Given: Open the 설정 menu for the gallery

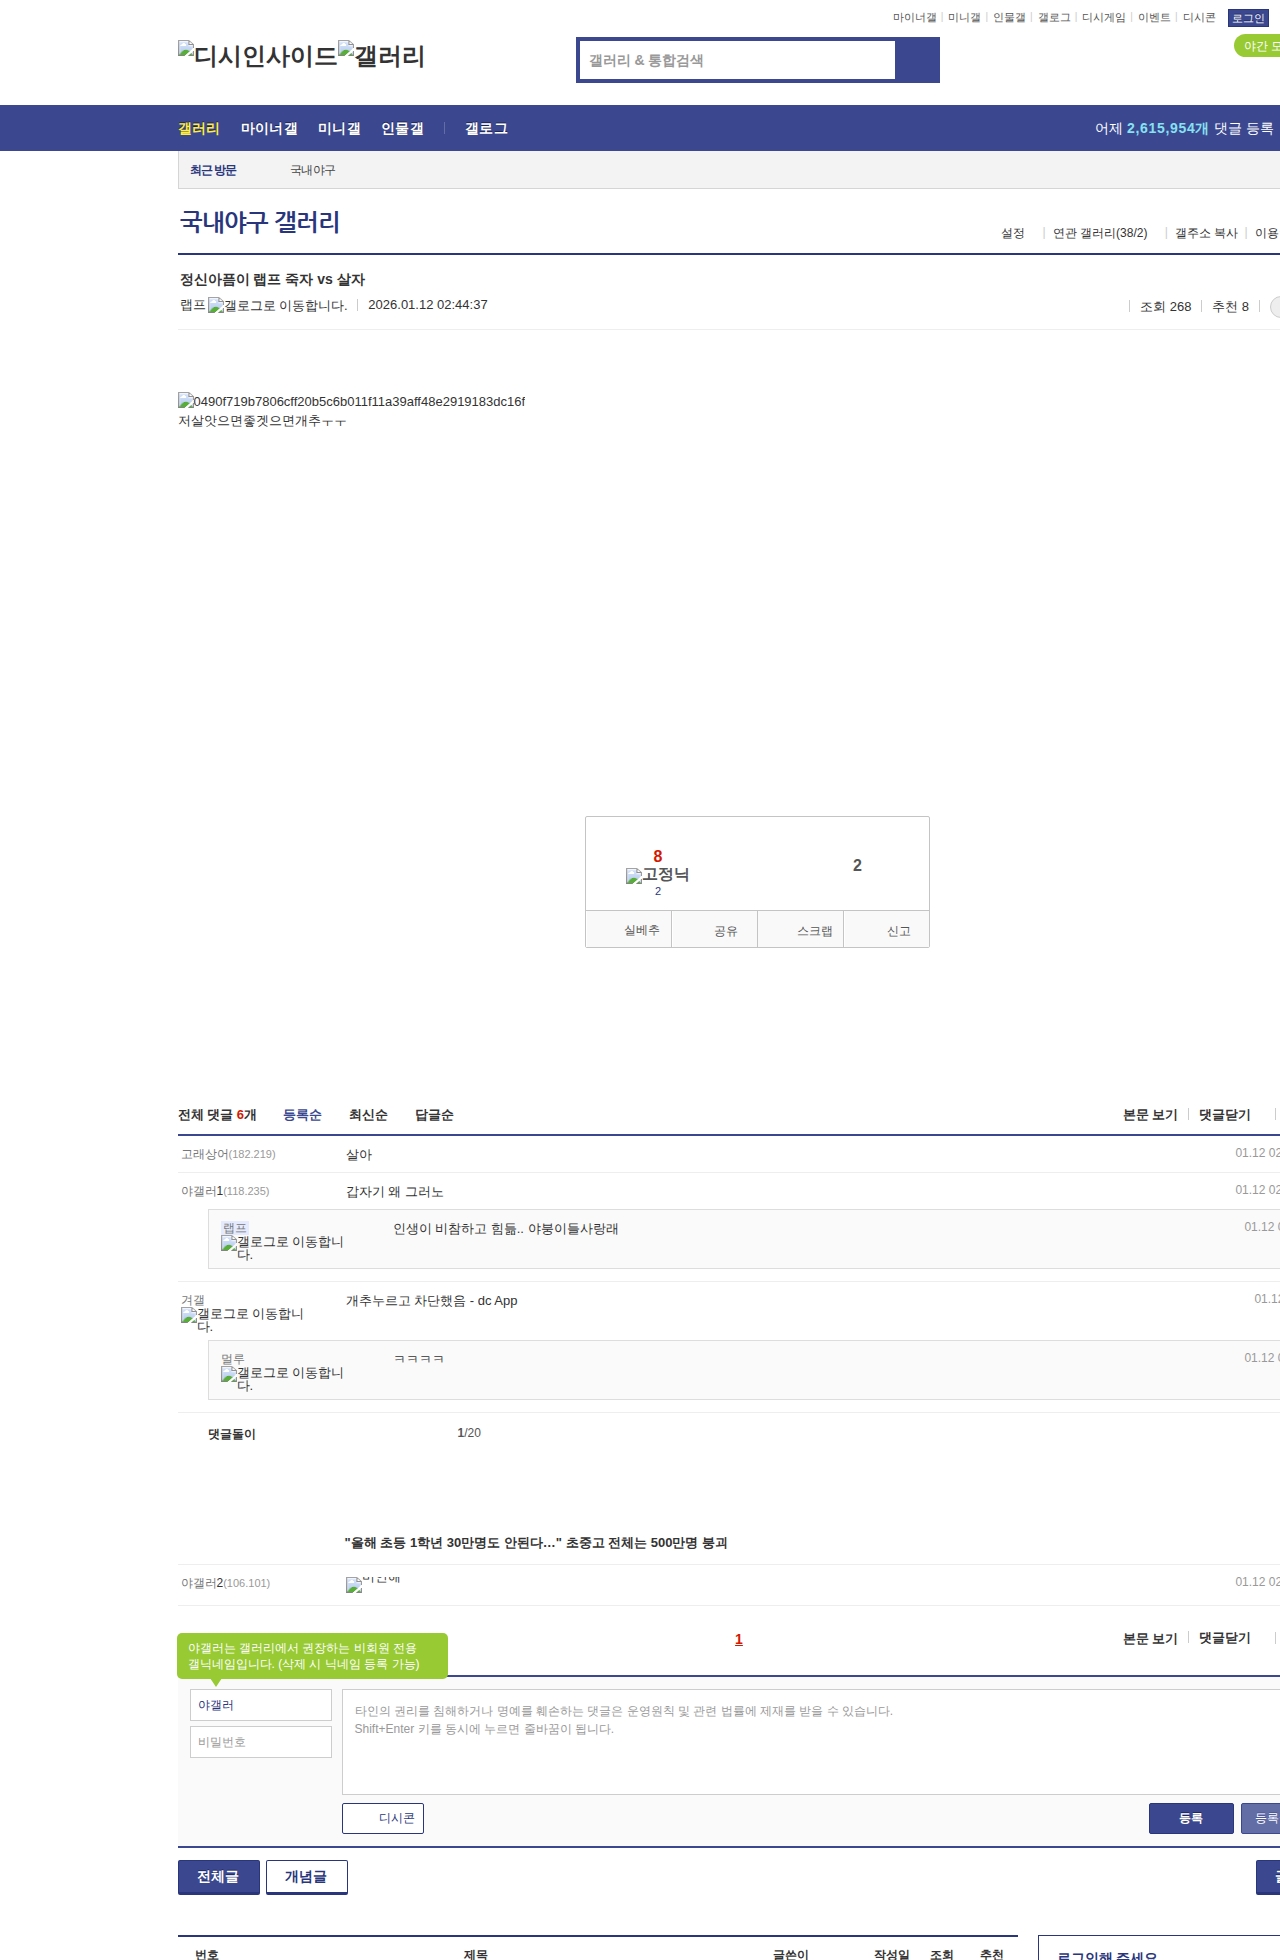Looking at the screenshot, I should coord(1012,233).
